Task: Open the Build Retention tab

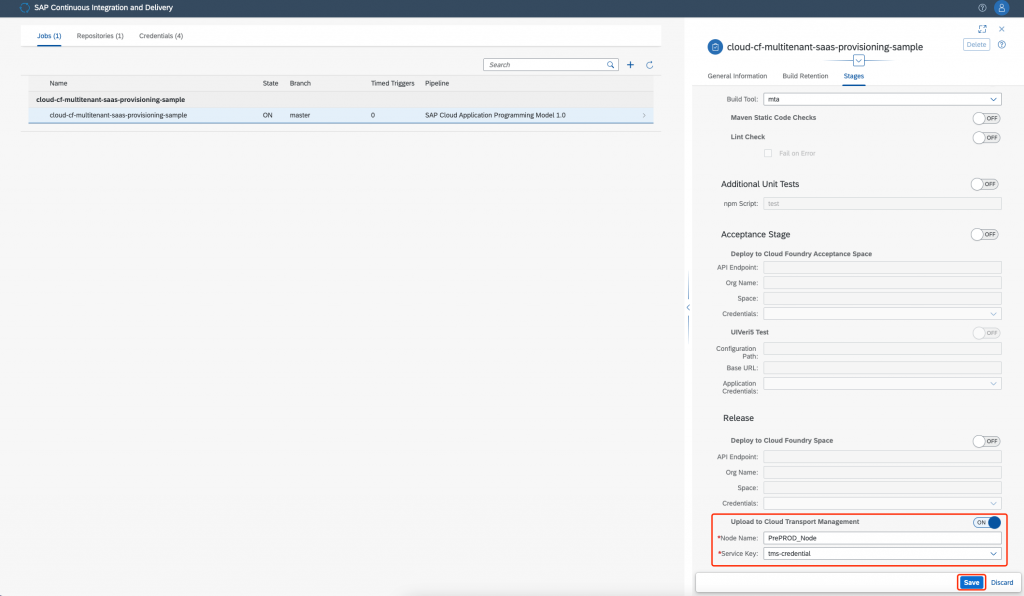Action: [x=805, y=76]
